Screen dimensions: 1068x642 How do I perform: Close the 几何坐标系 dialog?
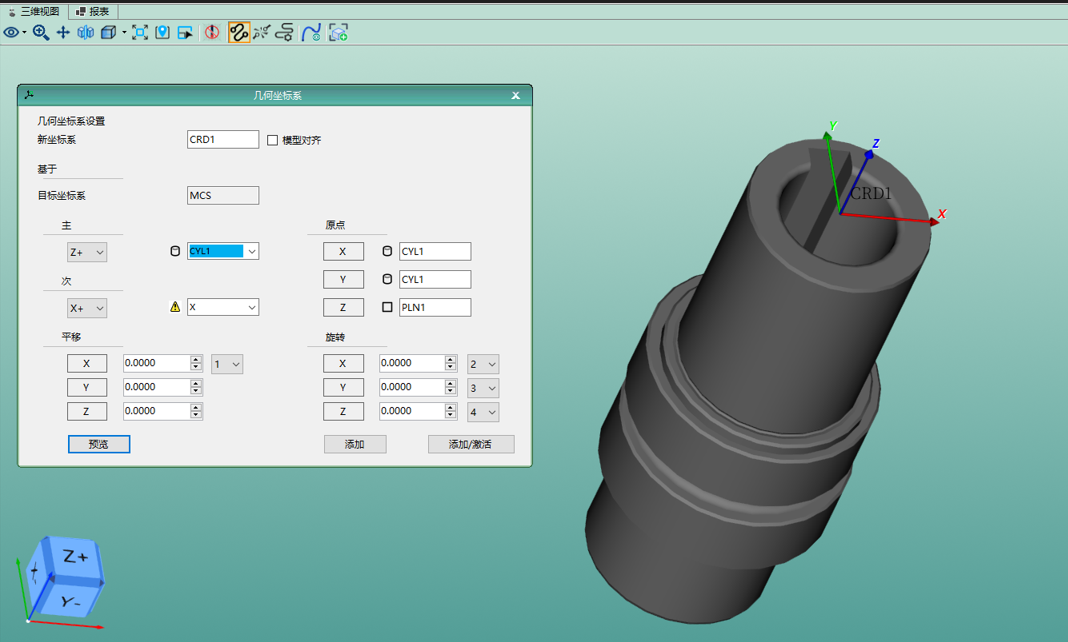coord(516,95)
